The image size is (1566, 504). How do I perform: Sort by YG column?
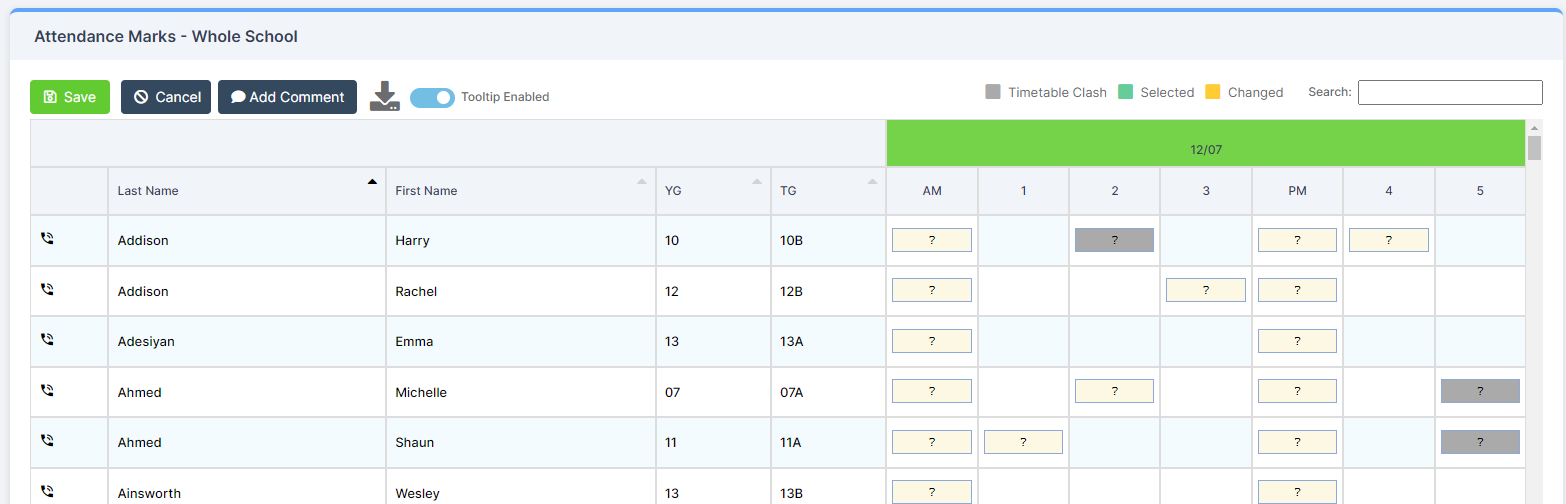pos(713,191)
